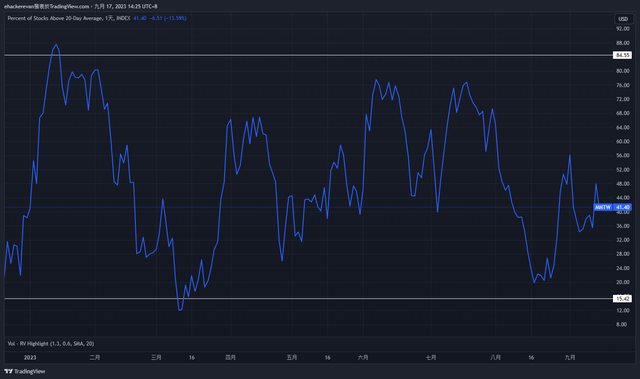Click the upper horizontal line at 84.55
Image resolution: width=640 pixels, height=379 pixels.
click(308, 55)
